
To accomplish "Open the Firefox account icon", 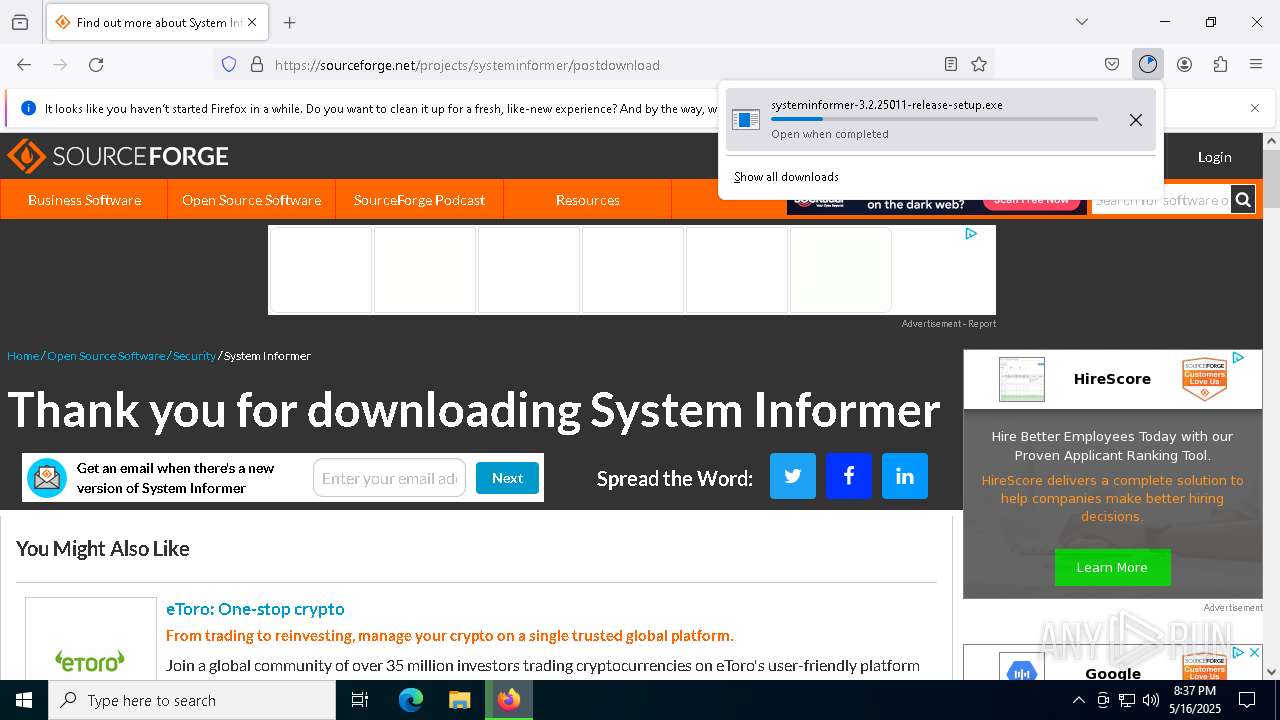I will (x=1184, y=64).
